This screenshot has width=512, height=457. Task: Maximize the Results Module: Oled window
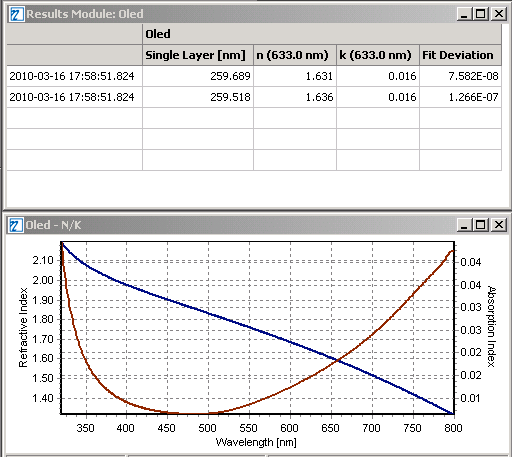click(x=481, y=14)
